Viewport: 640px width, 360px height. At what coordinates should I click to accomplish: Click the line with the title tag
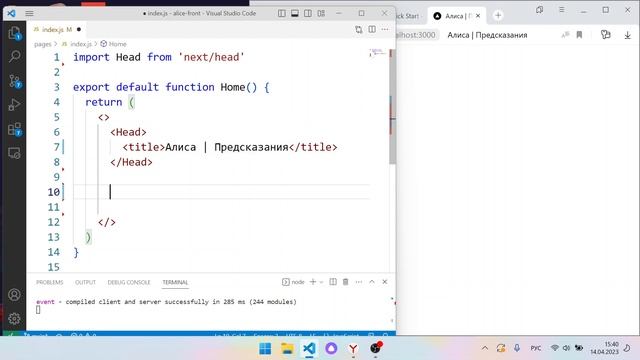(230, 147)
